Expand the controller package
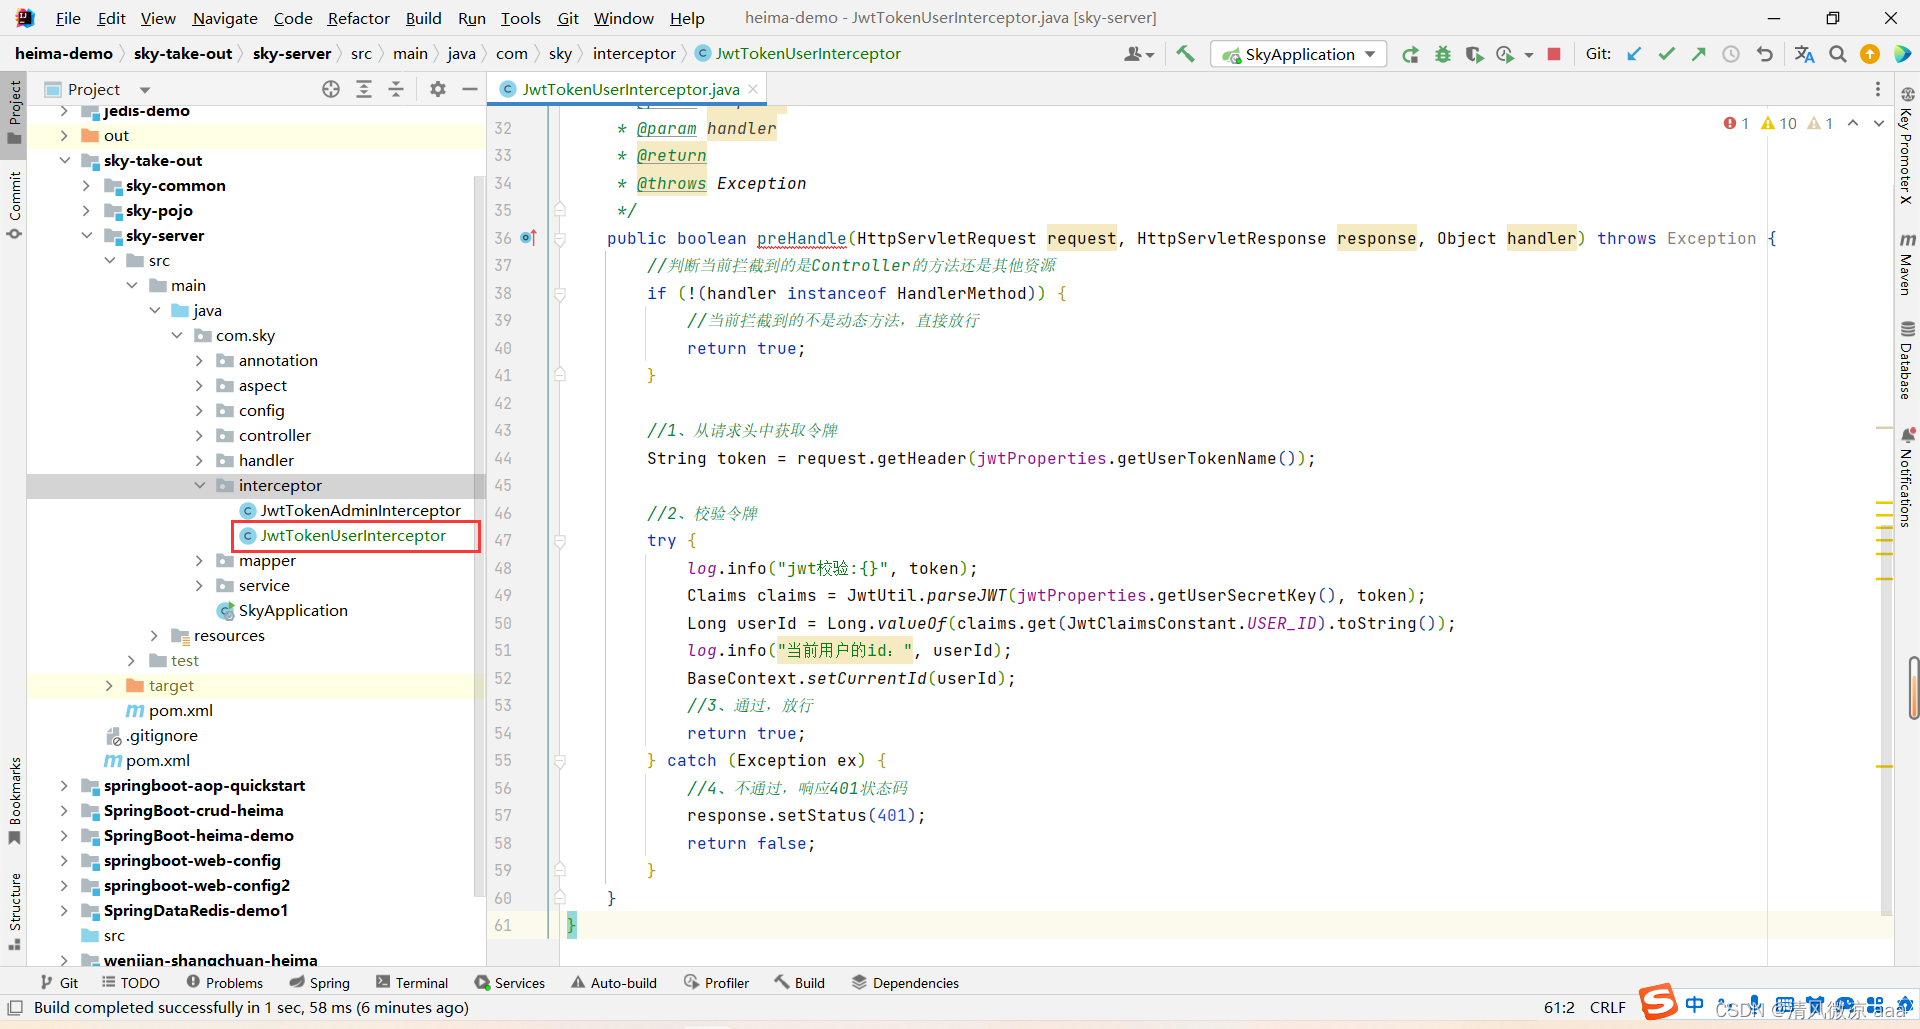Viewport: 1920px width, 1029px height. point(199,436)
